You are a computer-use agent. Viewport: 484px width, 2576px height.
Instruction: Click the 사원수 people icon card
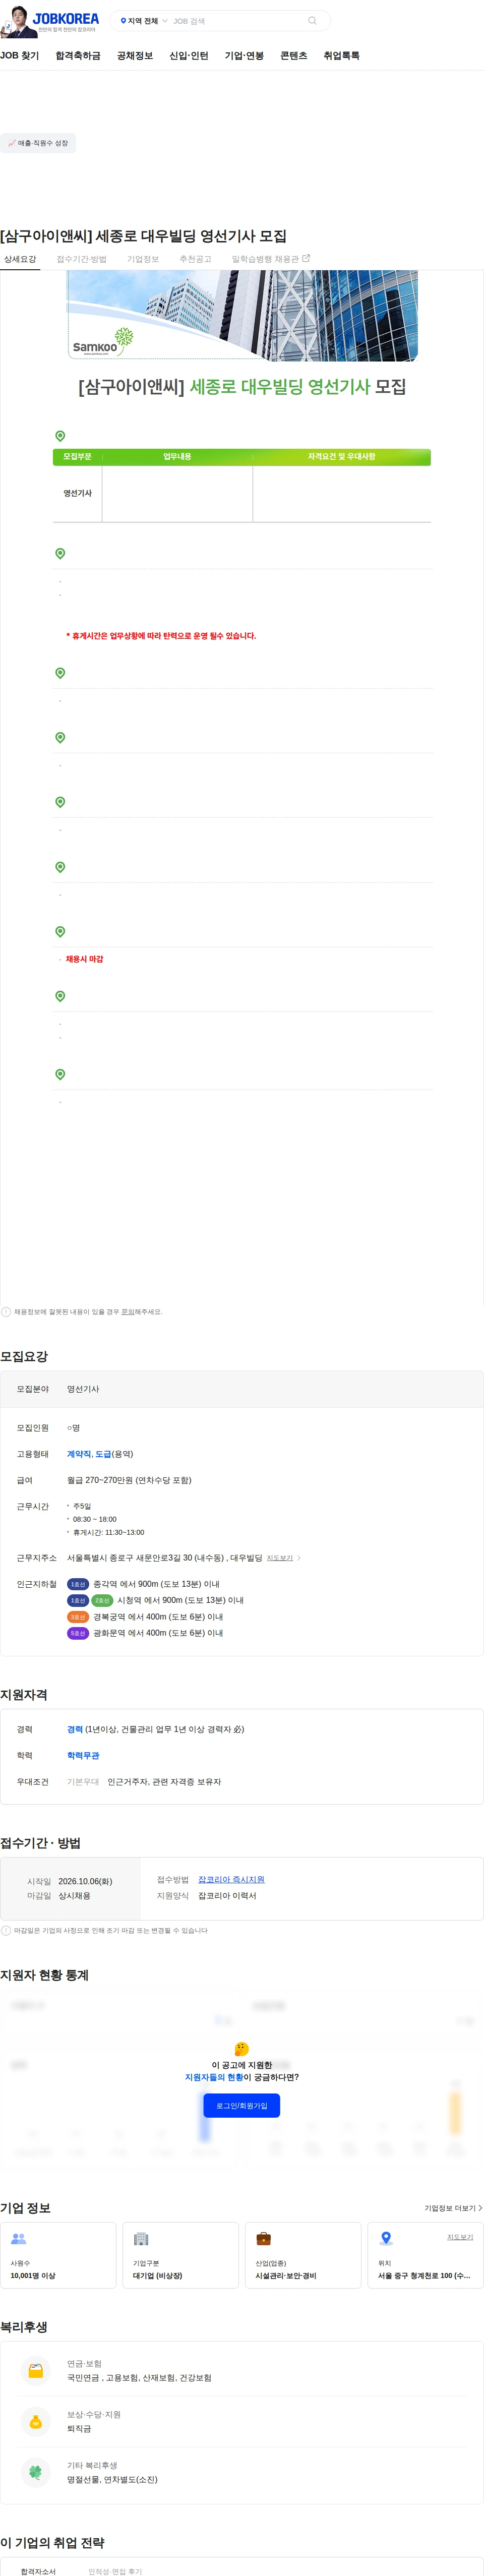point(58,2255)
